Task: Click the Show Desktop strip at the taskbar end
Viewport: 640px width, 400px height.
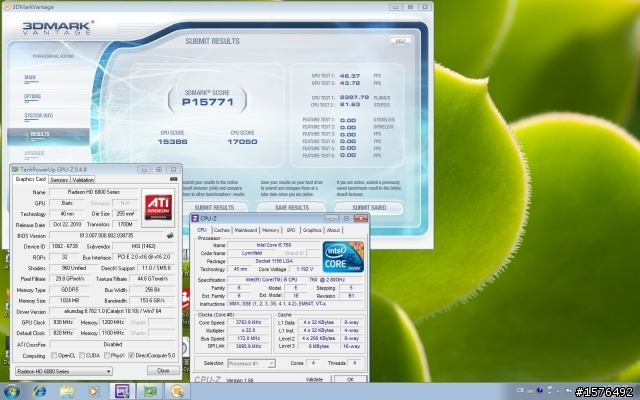Action: pyautogui.click(x=637, y=391)
